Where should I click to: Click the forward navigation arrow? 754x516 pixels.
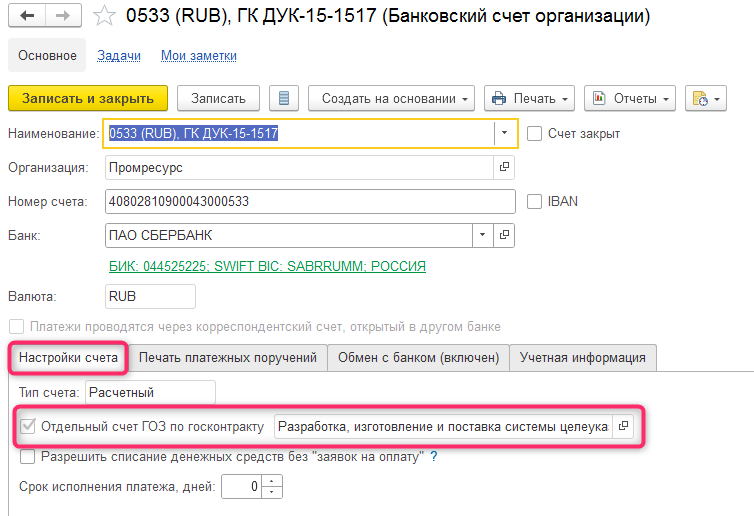pyautogui.click(x=62, y=17)
